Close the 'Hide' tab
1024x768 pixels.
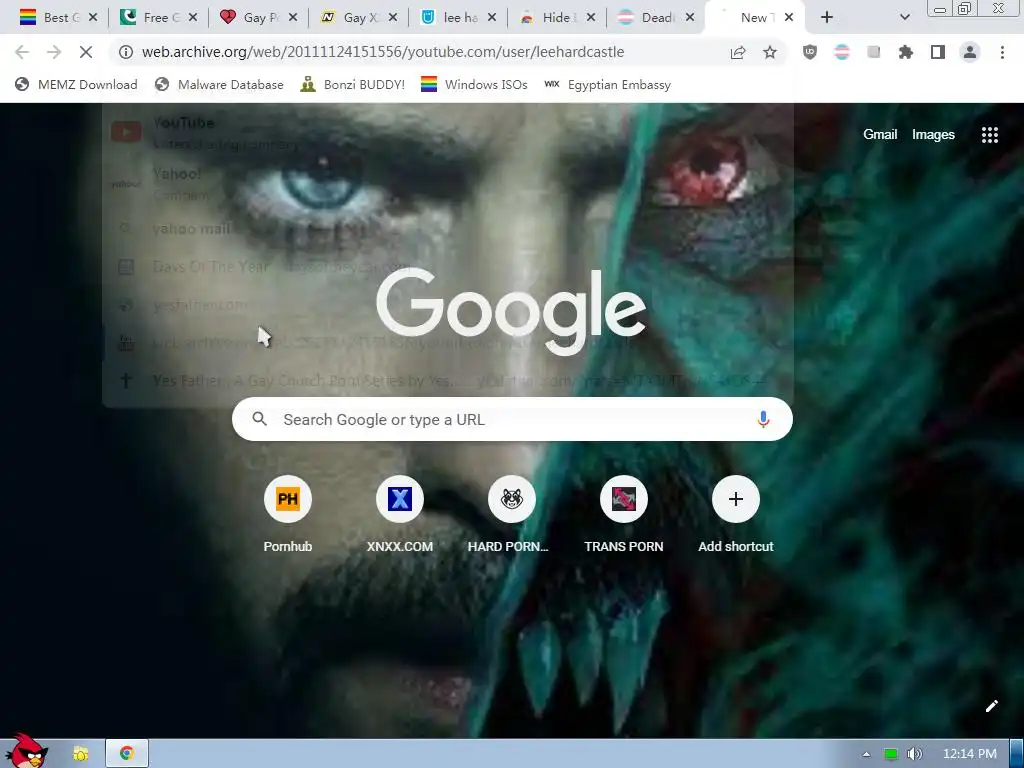click(x=590, y=18)
